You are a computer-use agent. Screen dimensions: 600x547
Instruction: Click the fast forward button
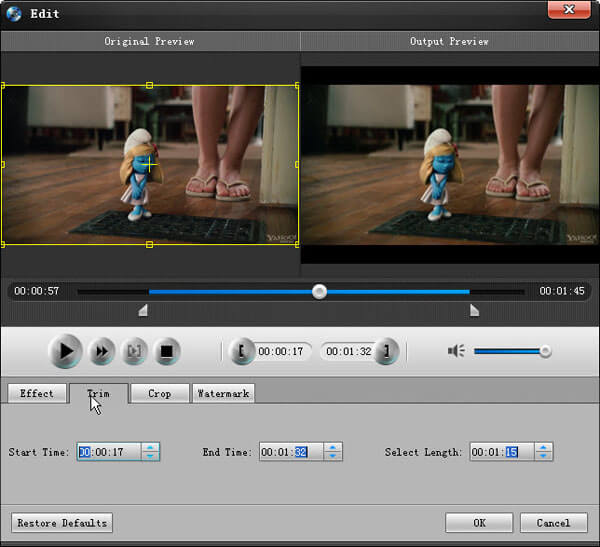click(101, 351)
